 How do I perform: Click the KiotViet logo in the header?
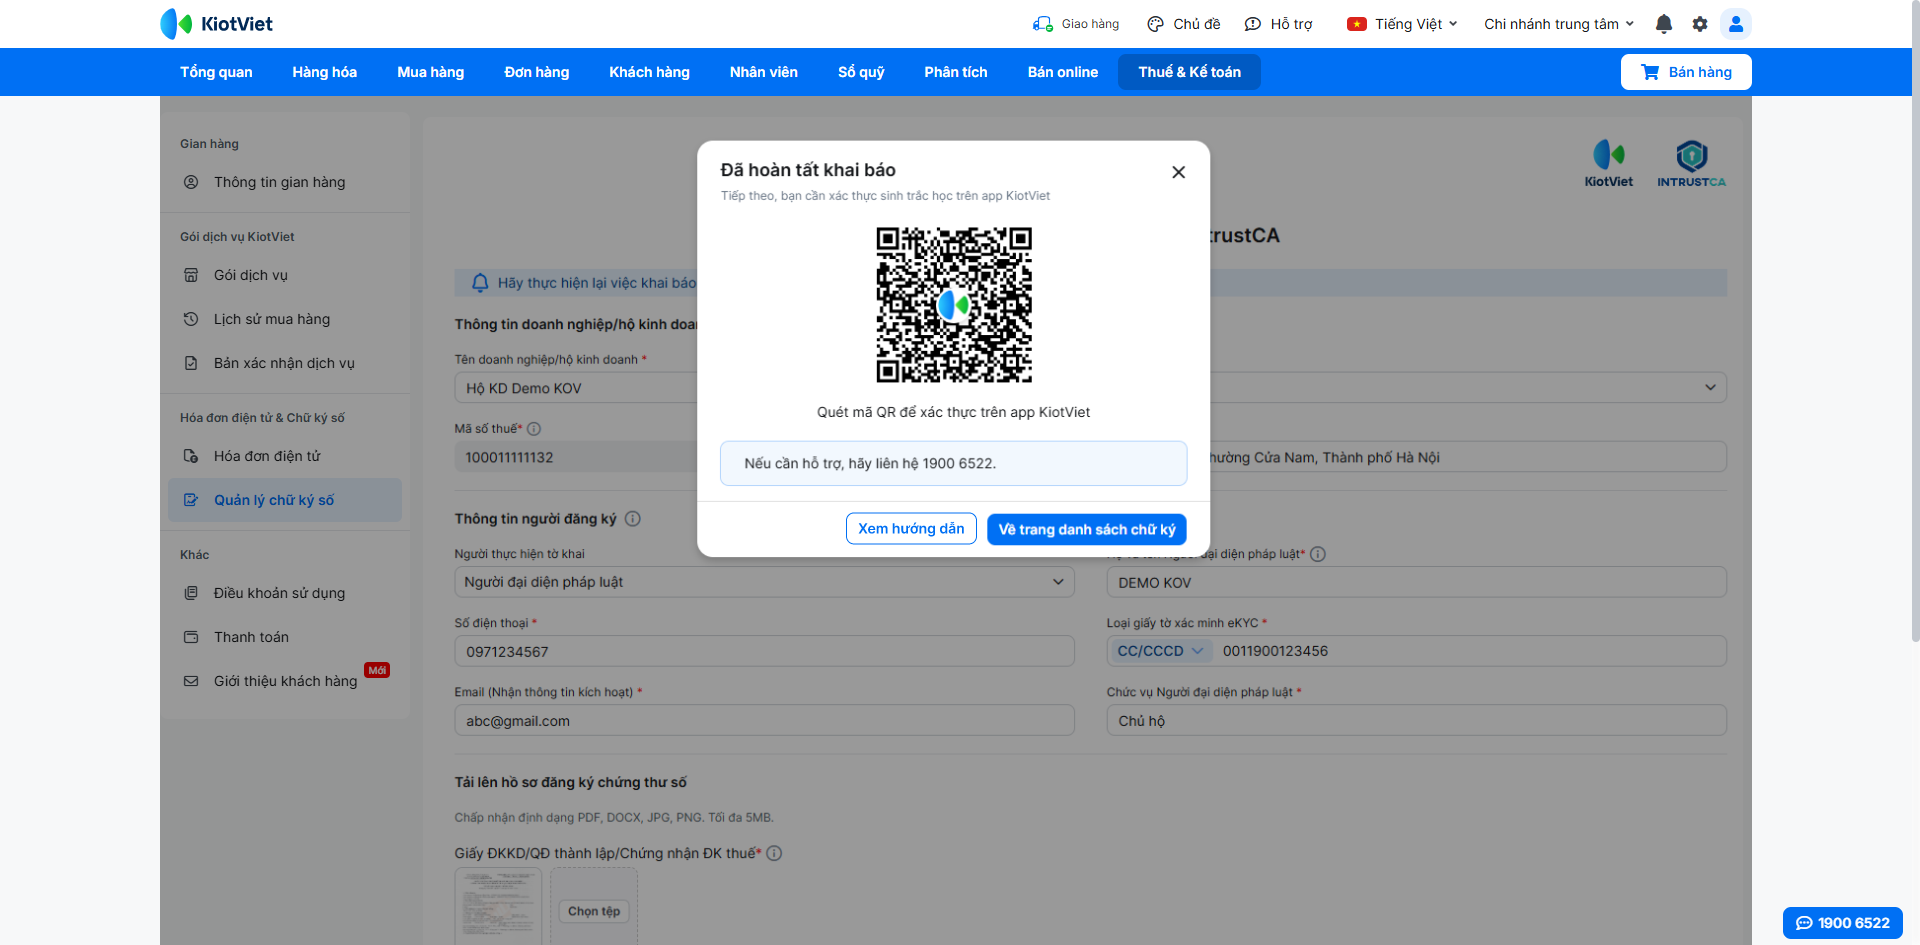[216, 24]
